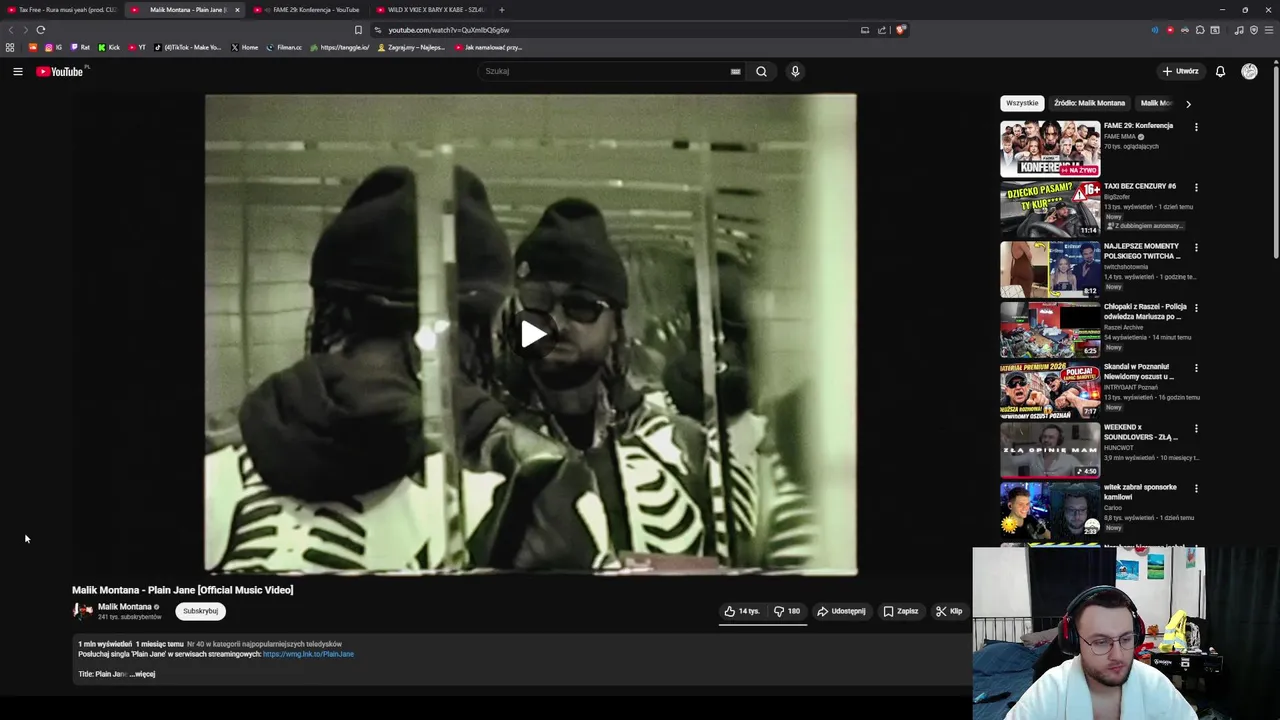Screen dimensions: 1280x720
Task: Select the Źródło: Malik Montana chip
Action: [1089, 103]
